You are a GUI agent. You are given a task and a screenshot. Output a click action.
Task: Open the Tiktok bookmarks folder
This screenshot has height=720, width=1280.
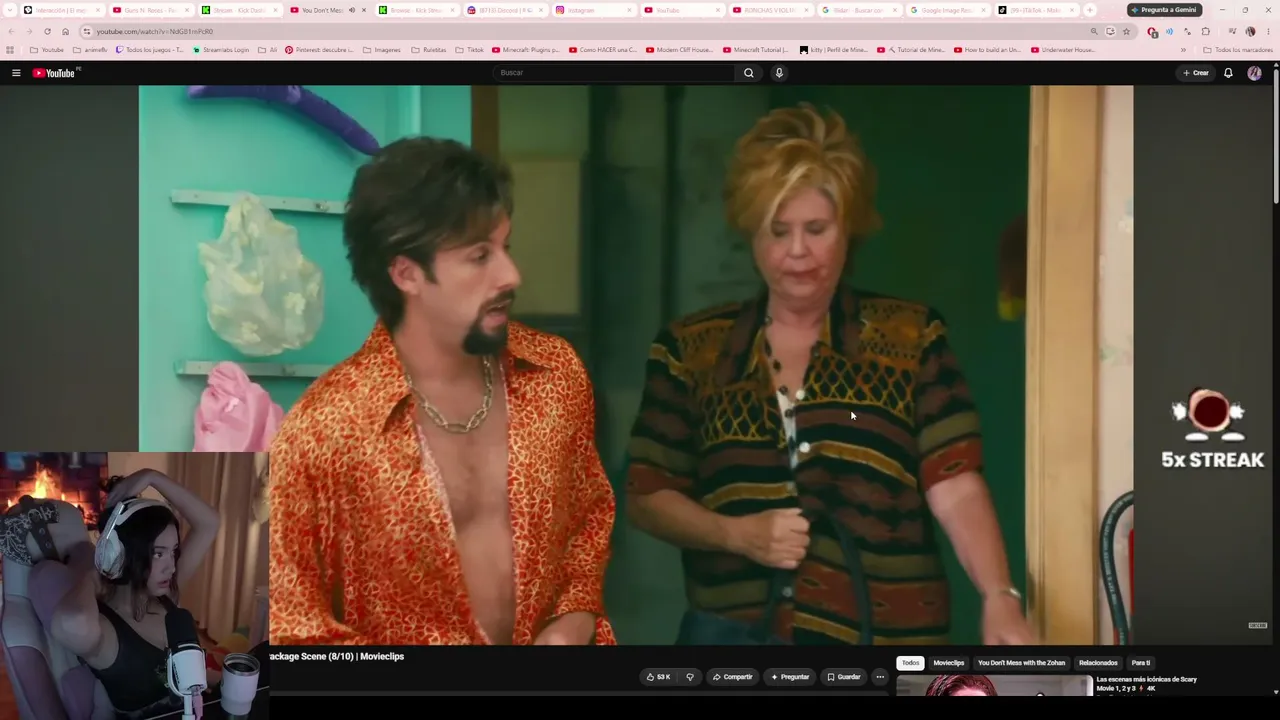pyautogui.click(x=469, y=50)
